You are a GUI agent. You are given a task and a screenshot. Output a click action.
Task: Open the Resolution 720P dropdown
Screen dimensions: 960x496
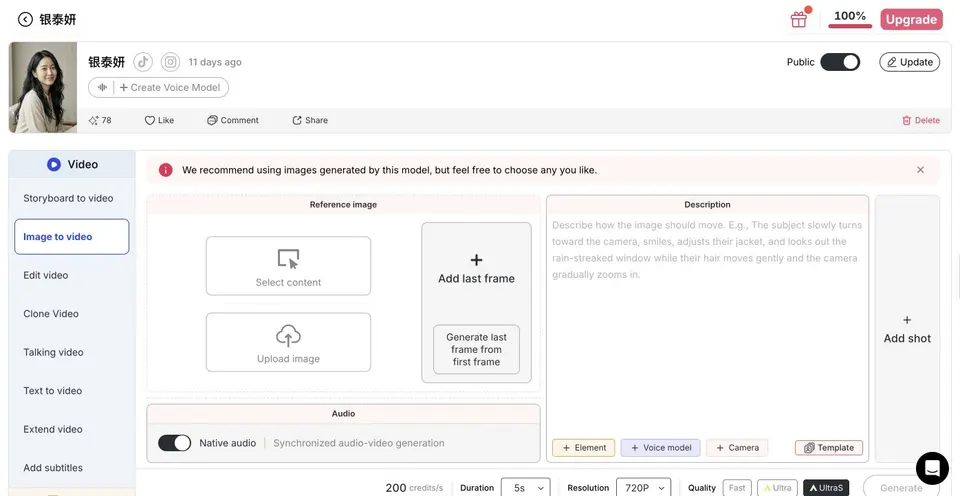point(643,488)
